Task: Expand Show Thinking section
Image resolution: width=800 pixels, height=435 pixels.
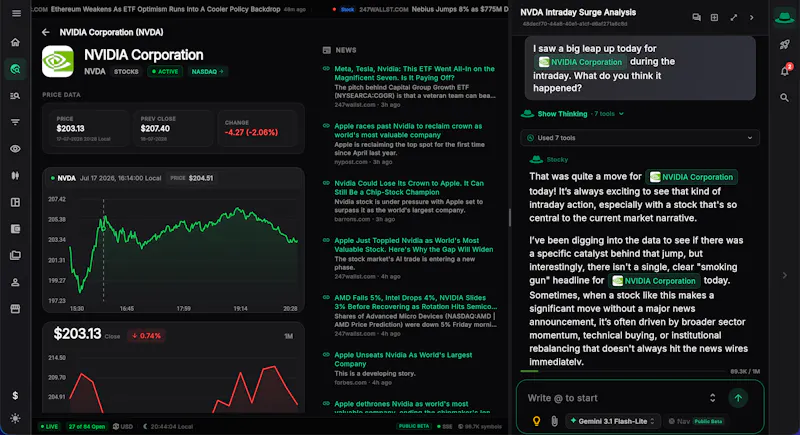Action: 573,114
